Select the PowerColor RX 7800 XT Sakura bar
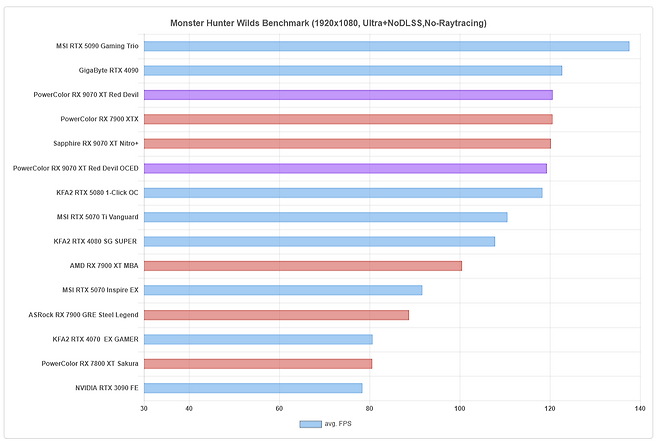658x442 pixels. pyautogui.click(x=257, y=364)
